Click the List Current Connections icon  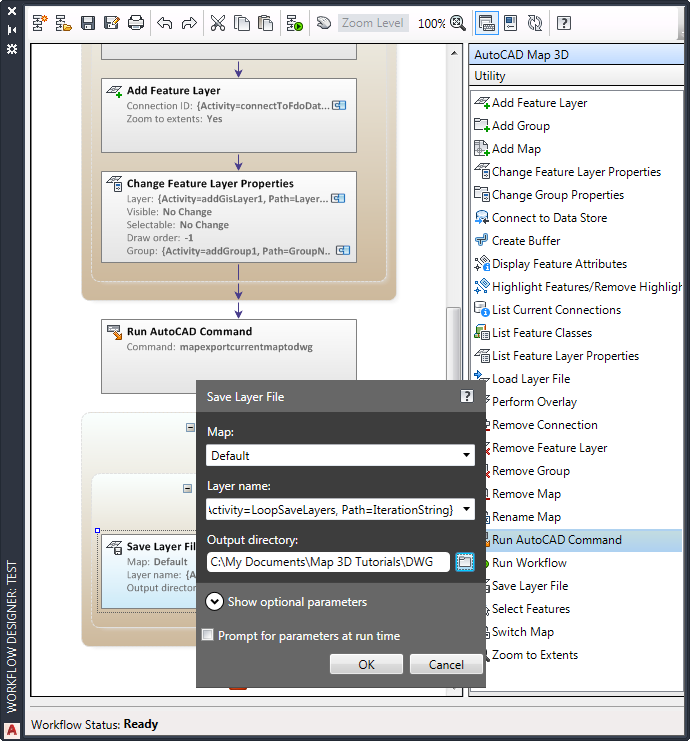click(481, 310)
